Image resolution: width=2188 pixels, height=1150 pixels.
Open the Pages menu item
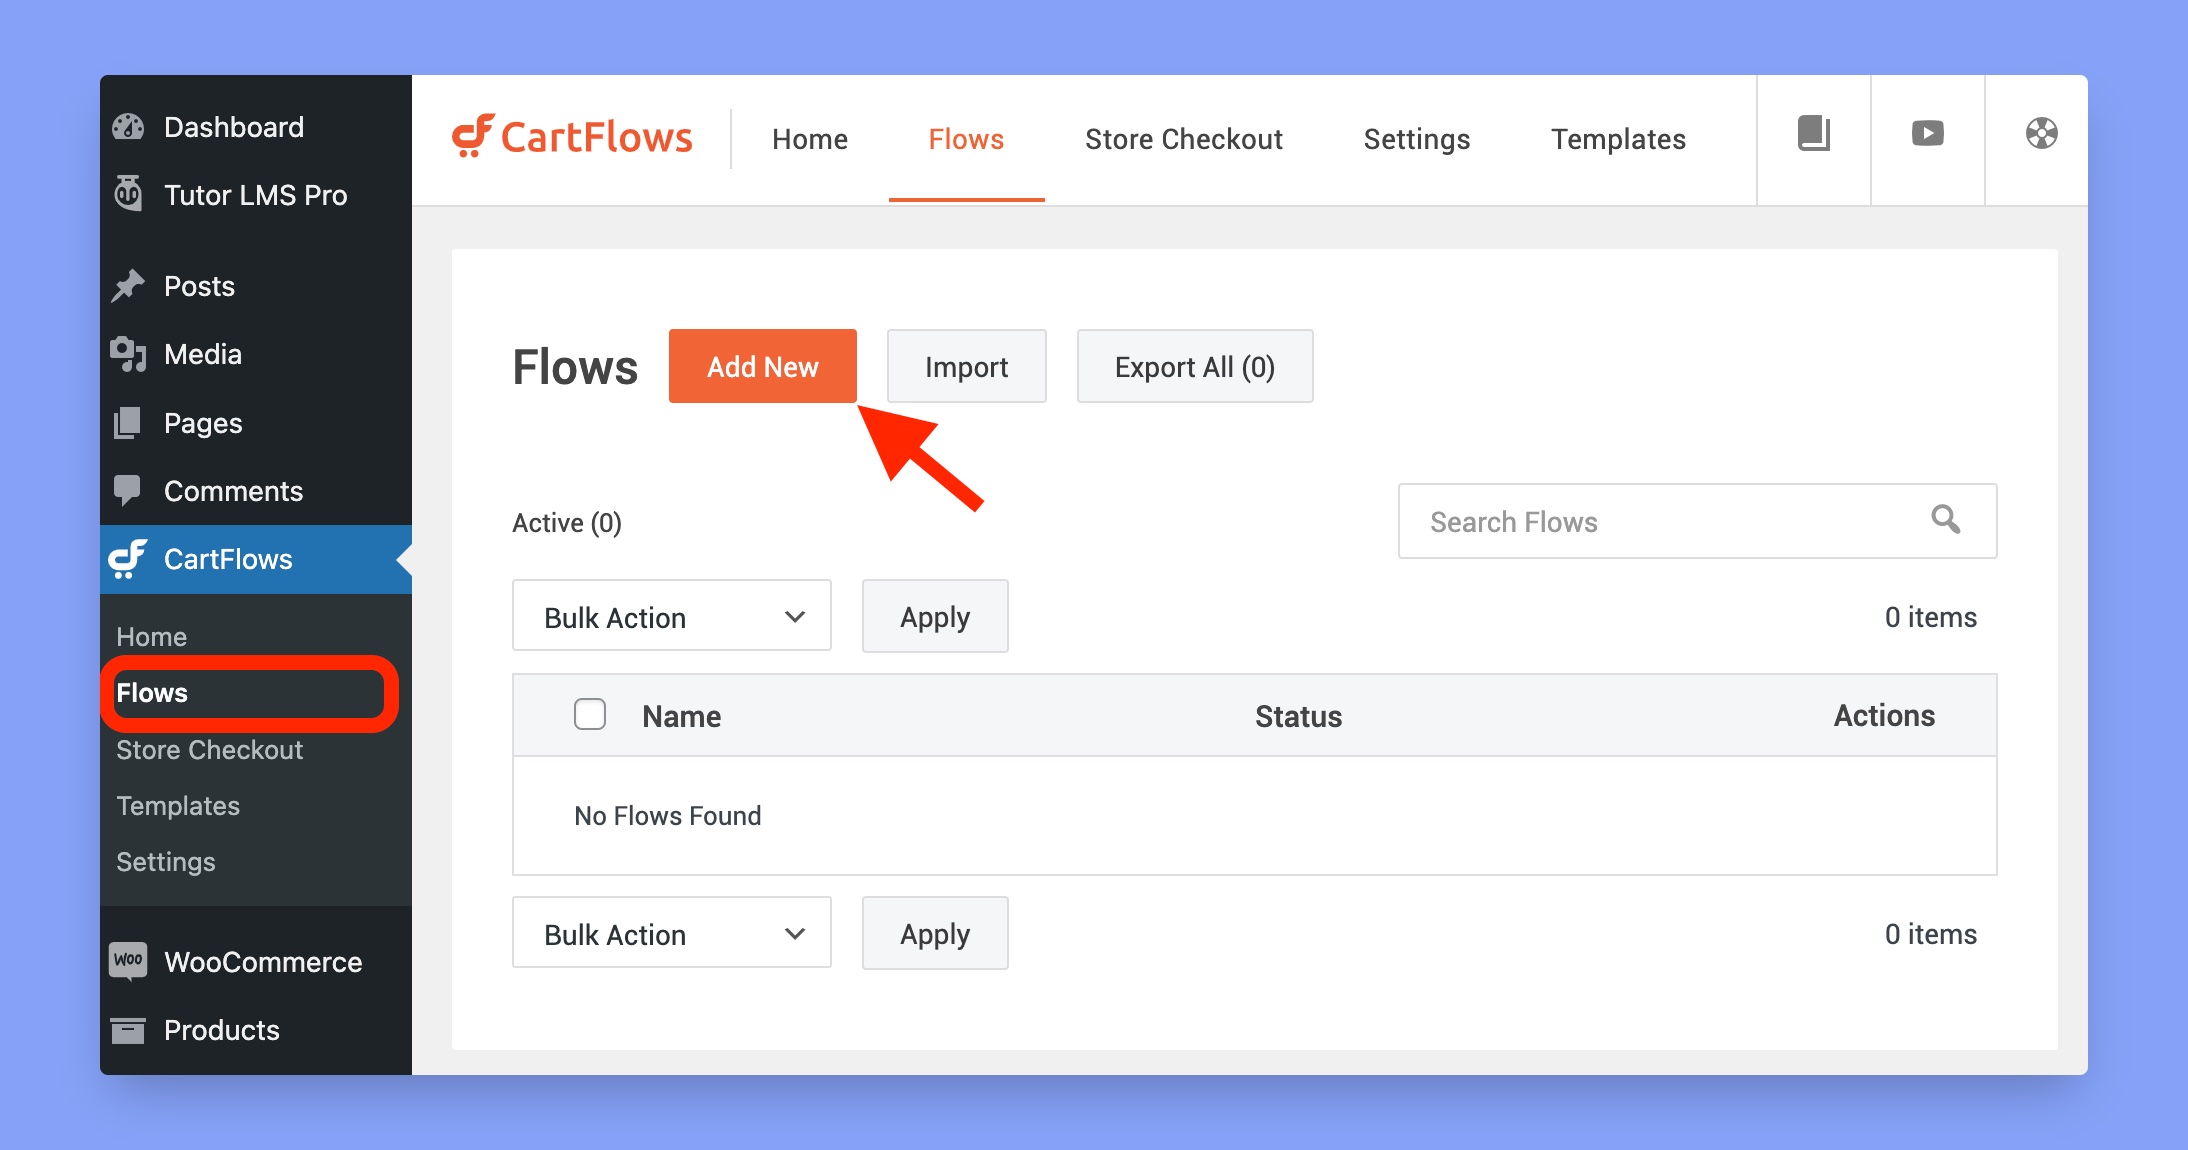[x=256, y=422]
